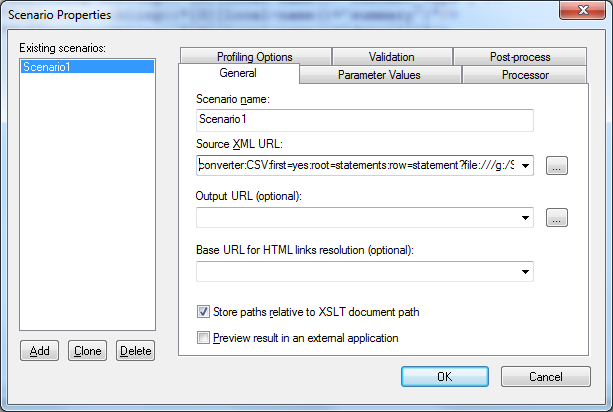
Task: Clone the selected scenario
Action: click(89, 351)
